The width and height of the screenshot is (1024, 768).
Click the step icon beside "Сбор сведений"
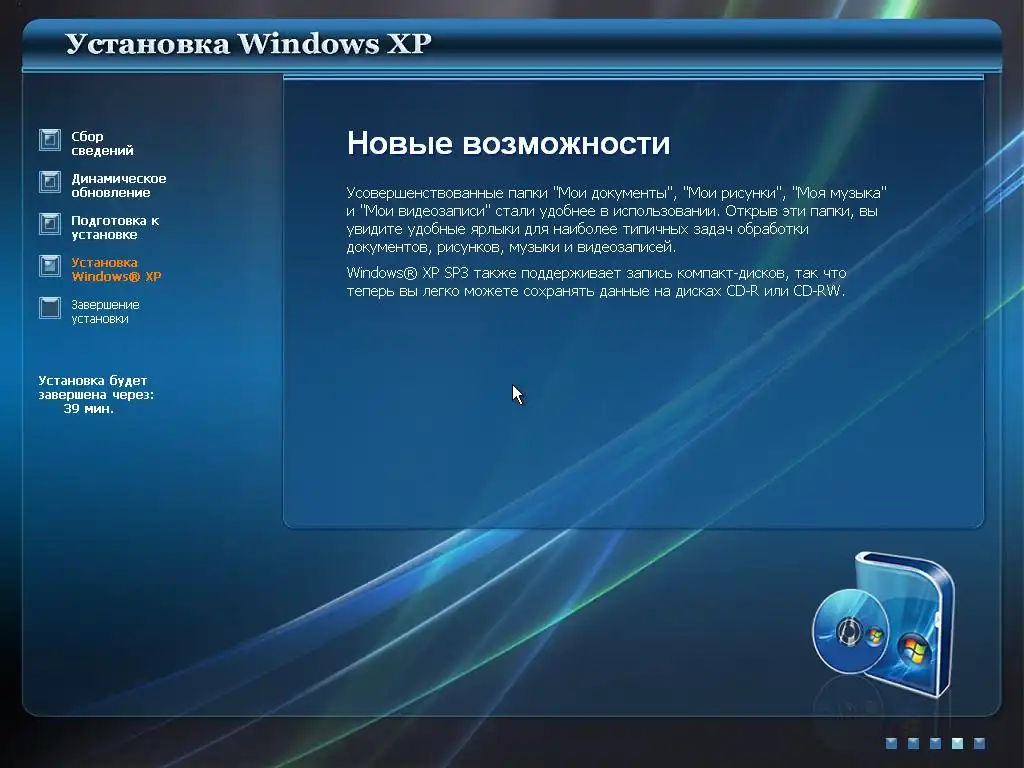[50, 140]
